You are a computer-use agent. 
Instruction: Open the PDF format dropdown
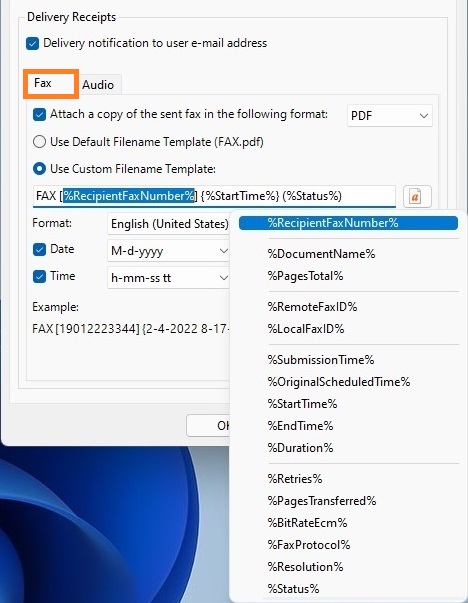[390, 115]
